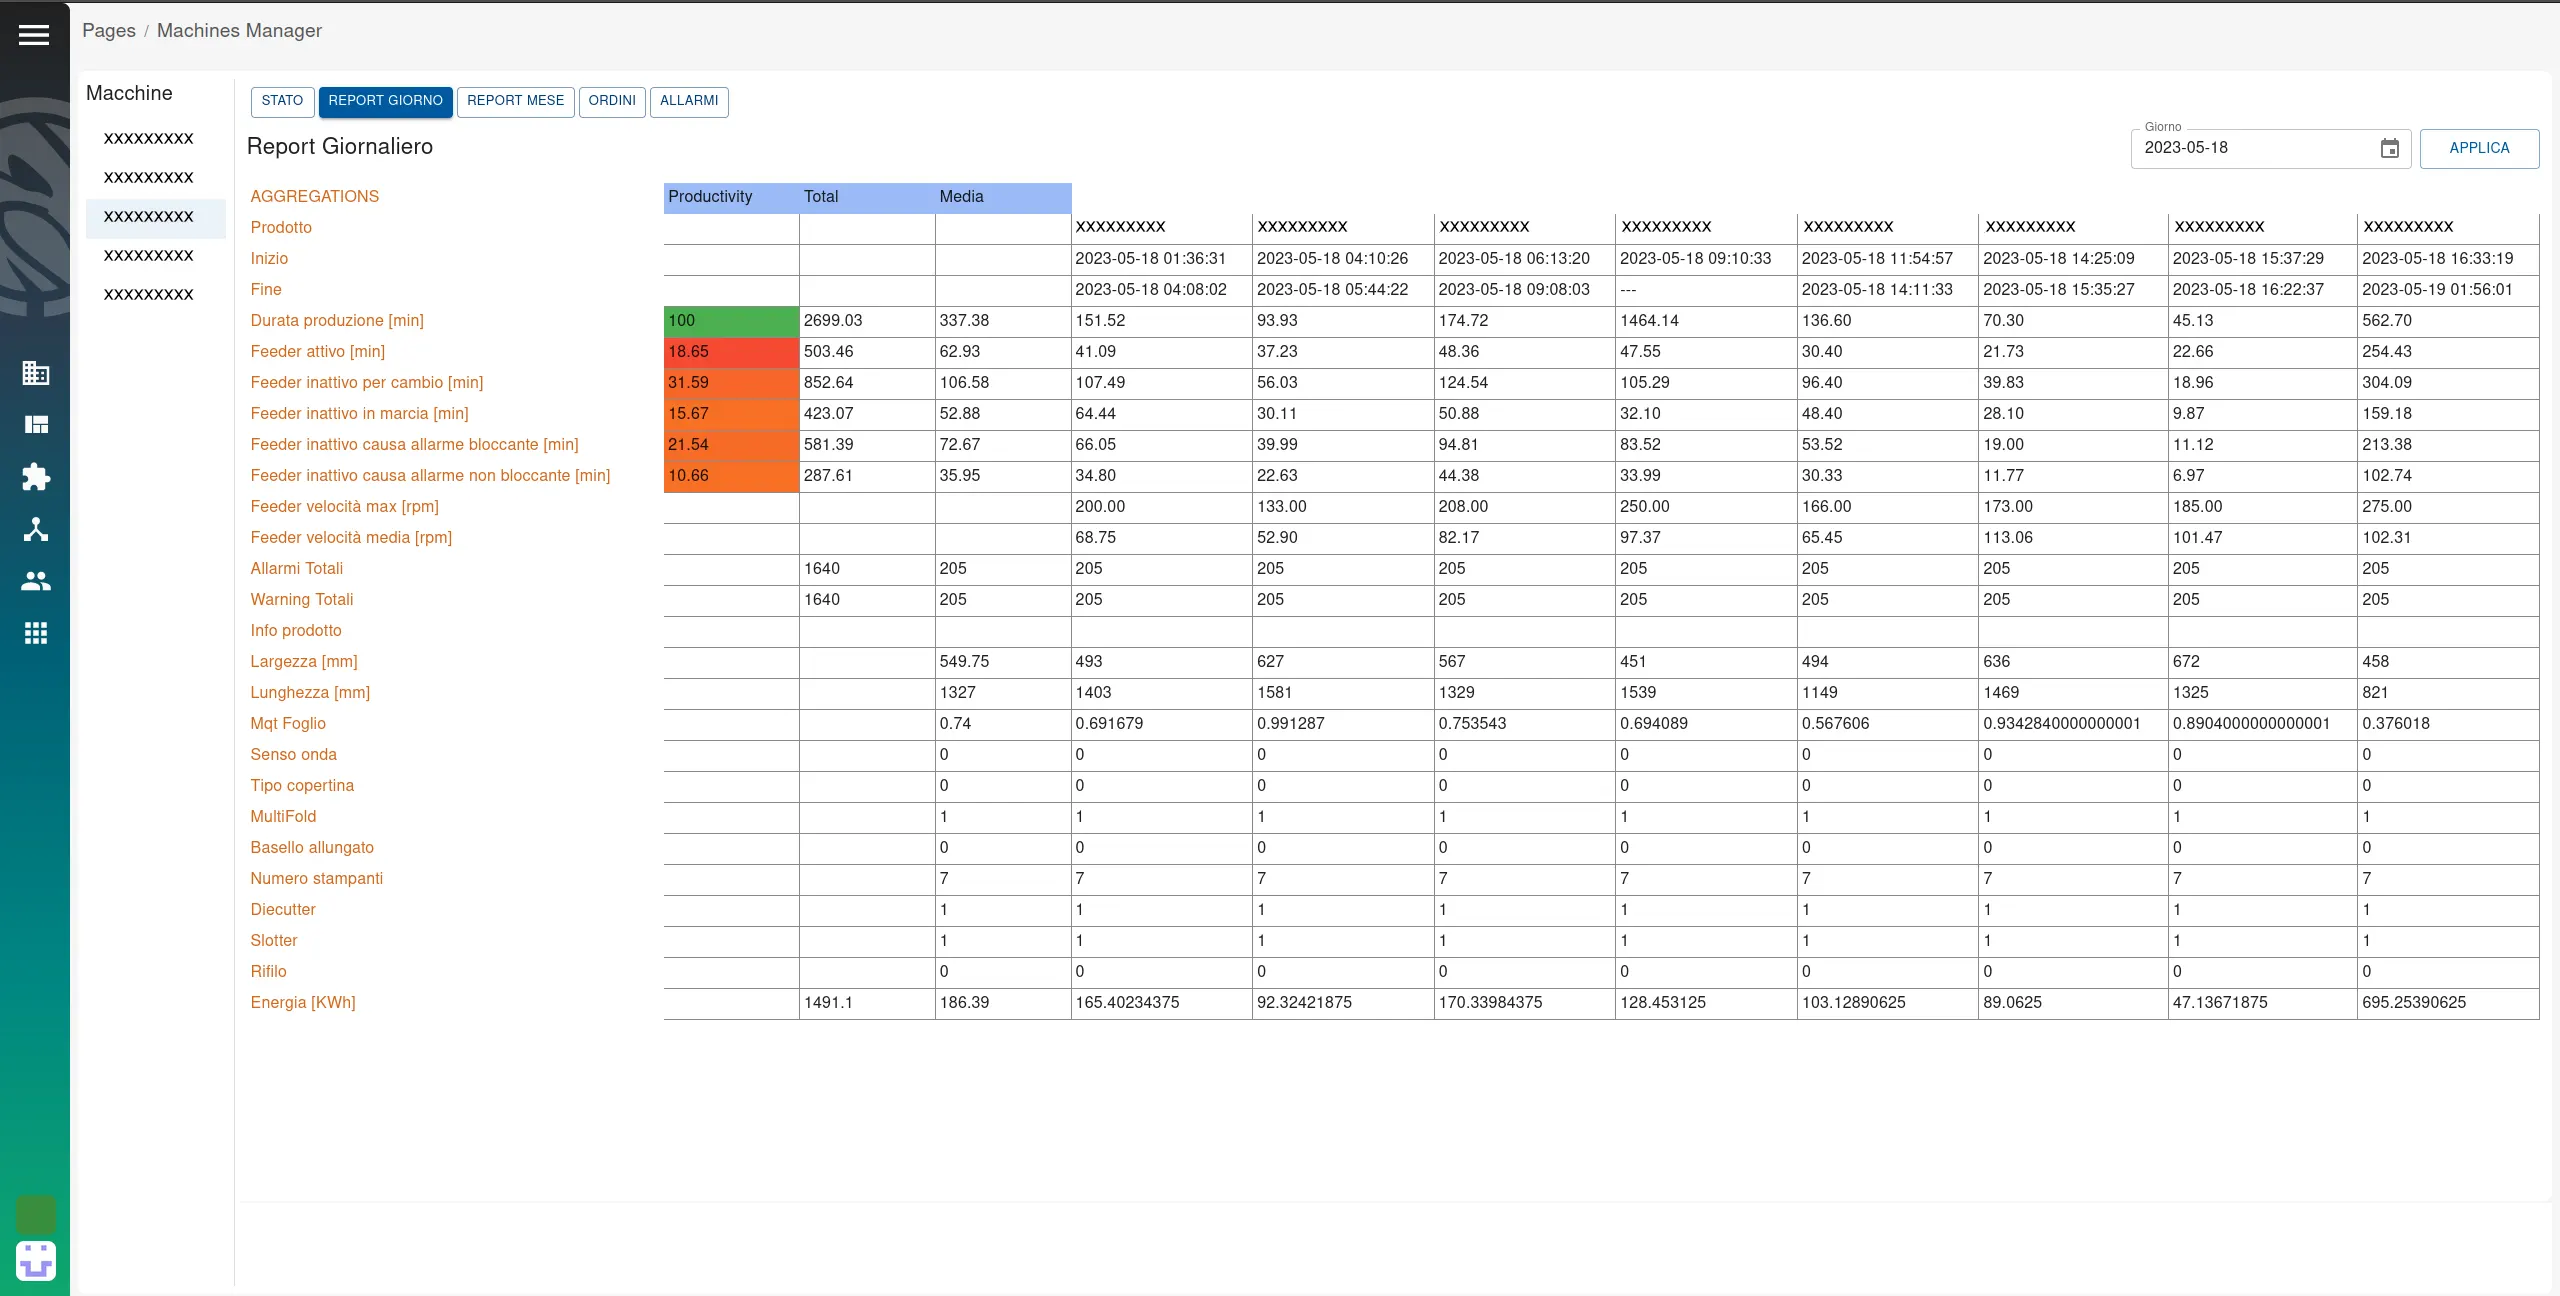The width and height of the screenshot is (2560, 1296).
Task: Click the Numero stampanti row label
Action: coord(316,879)
